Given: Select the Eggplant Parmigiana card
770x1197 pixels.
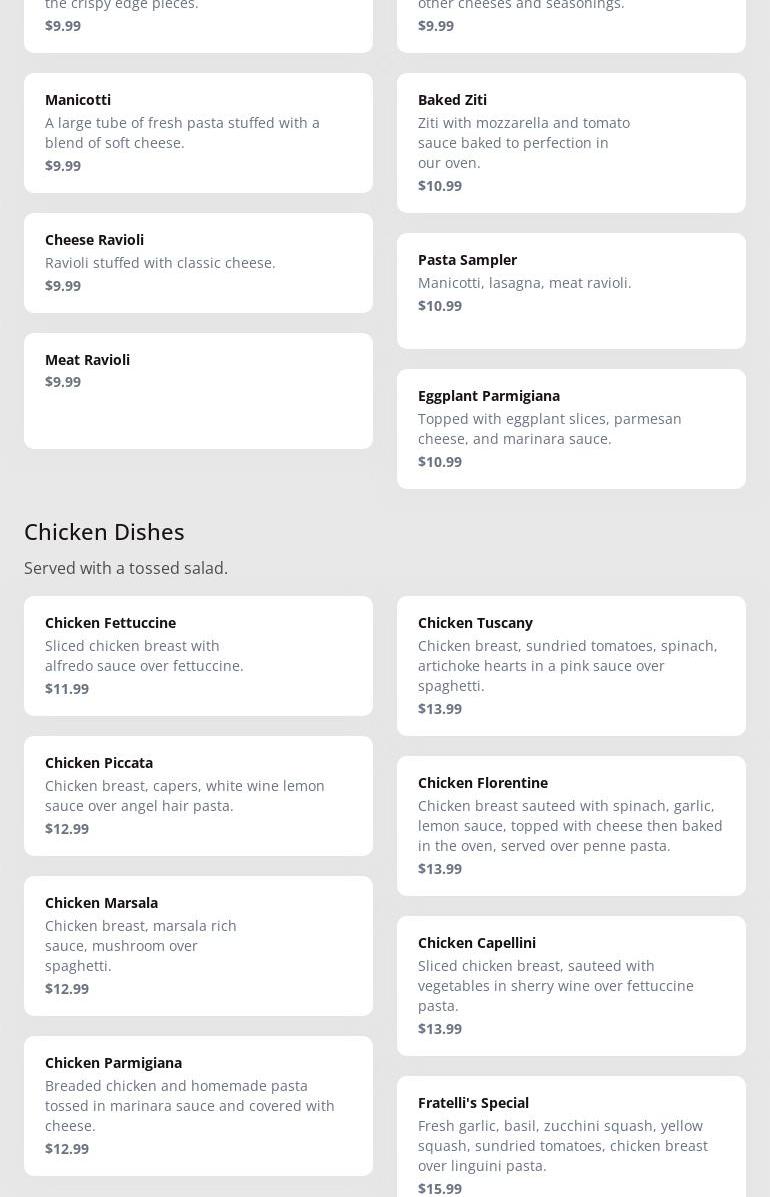Looking at the screenshot, I should 571,428.
